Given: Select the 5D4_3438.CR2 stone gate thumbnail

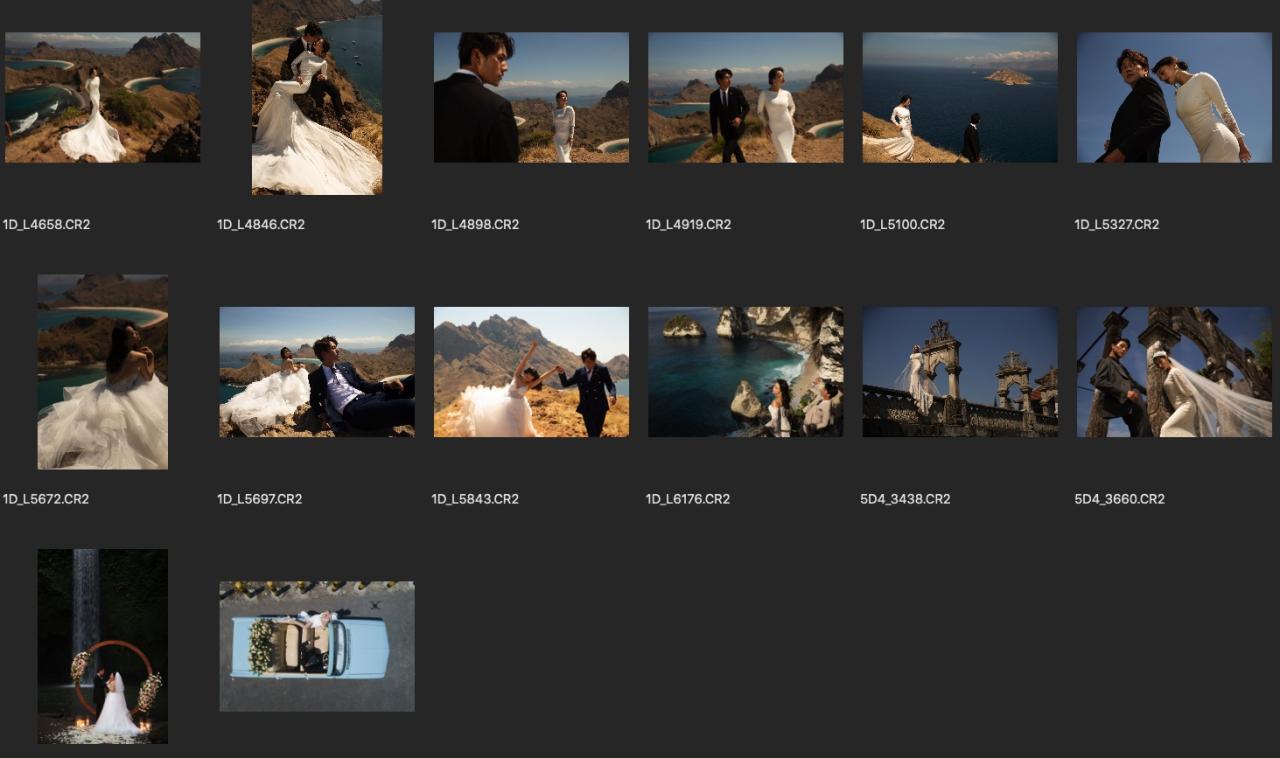Looking at the screenshot, I should pyautogui.click(x=959, y=372).
